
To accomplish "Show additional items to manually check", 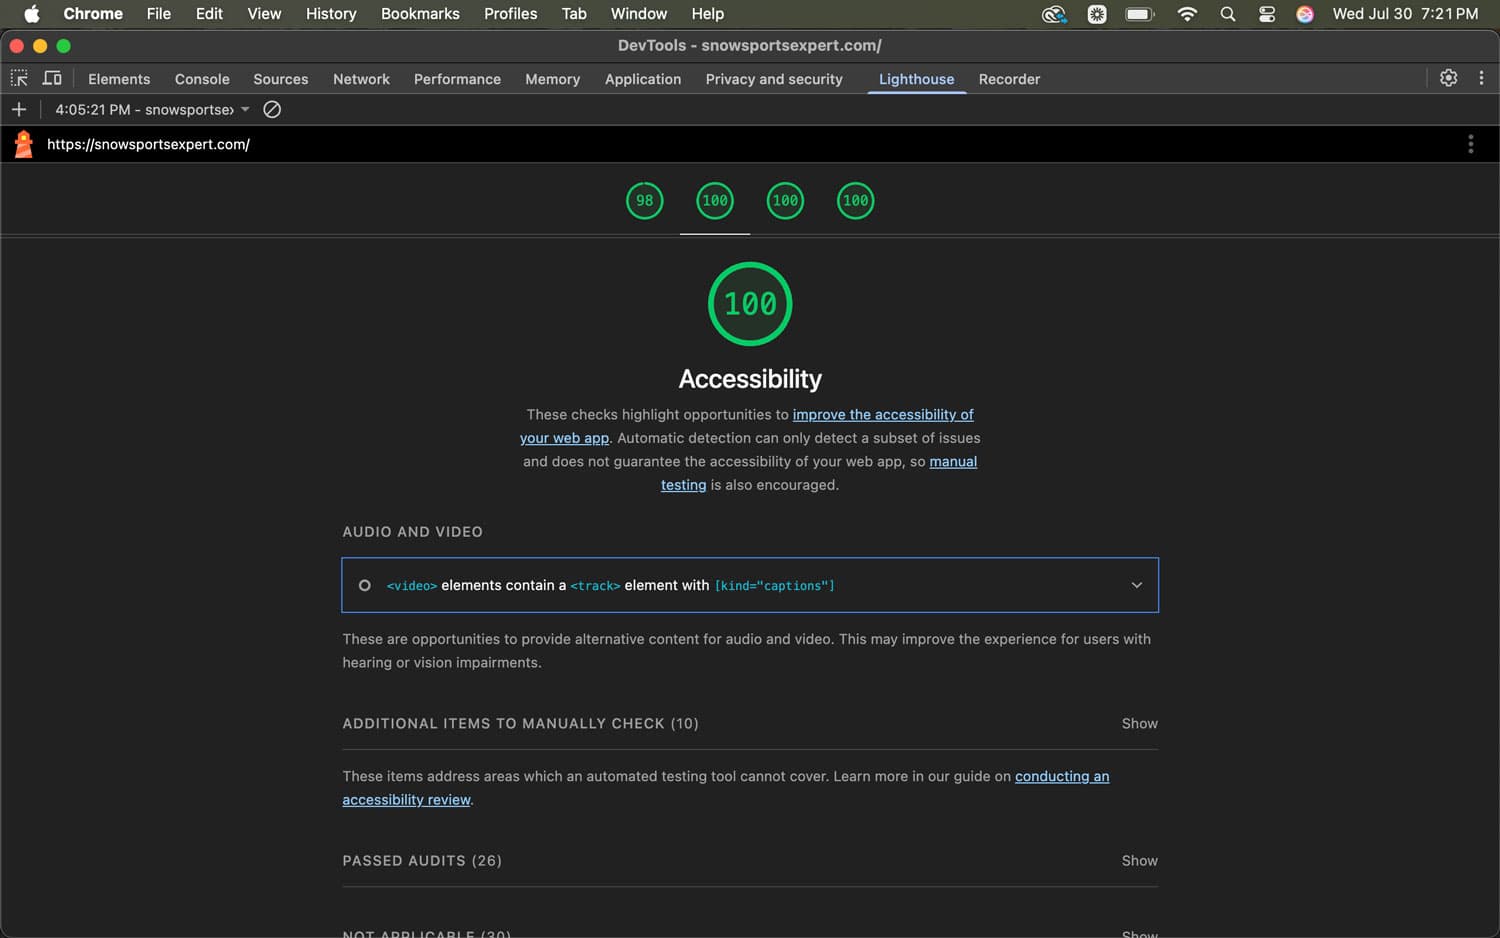I will pyautogui.click(x=1139, y=723).
